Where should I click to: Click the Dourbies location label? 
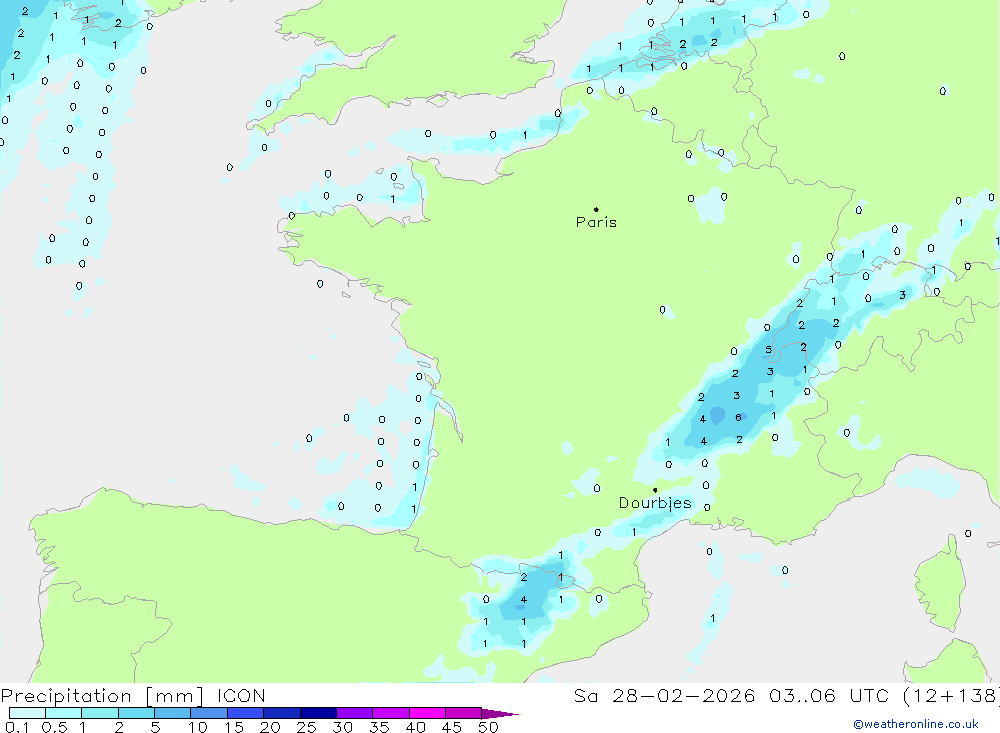[655, 503]
